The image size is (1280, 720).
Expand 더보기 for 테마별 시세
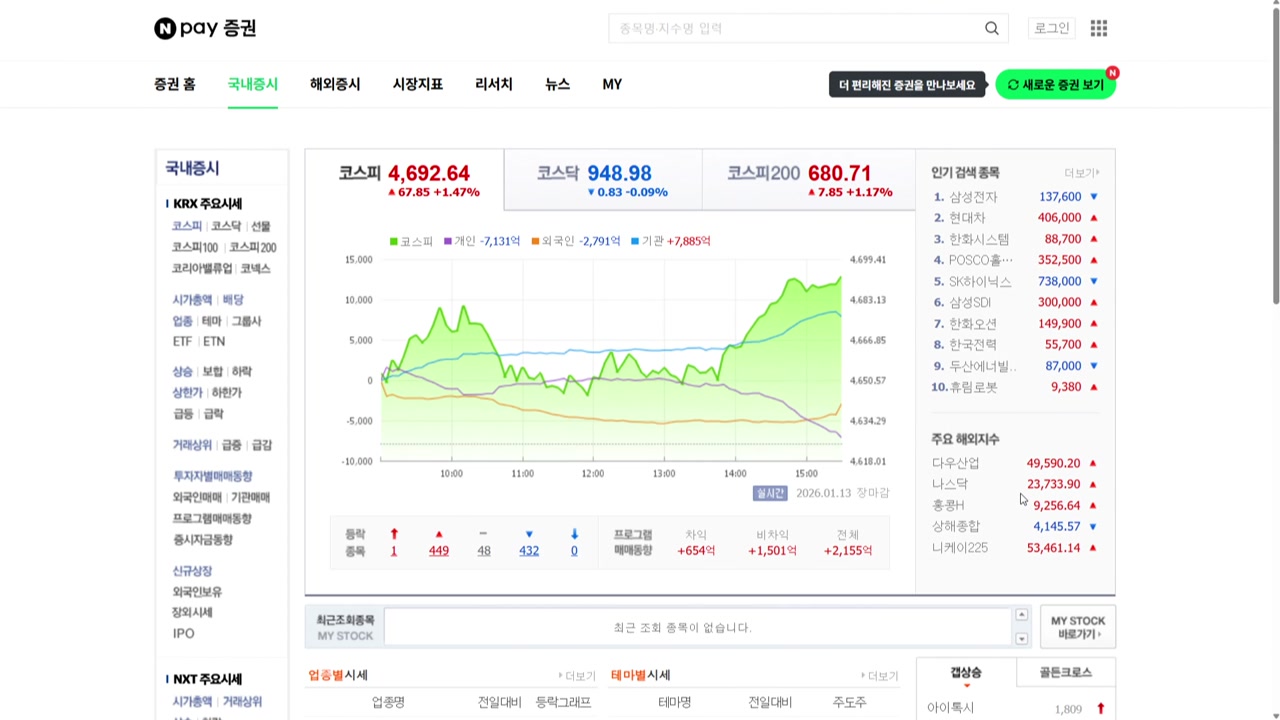pos(881,676)
